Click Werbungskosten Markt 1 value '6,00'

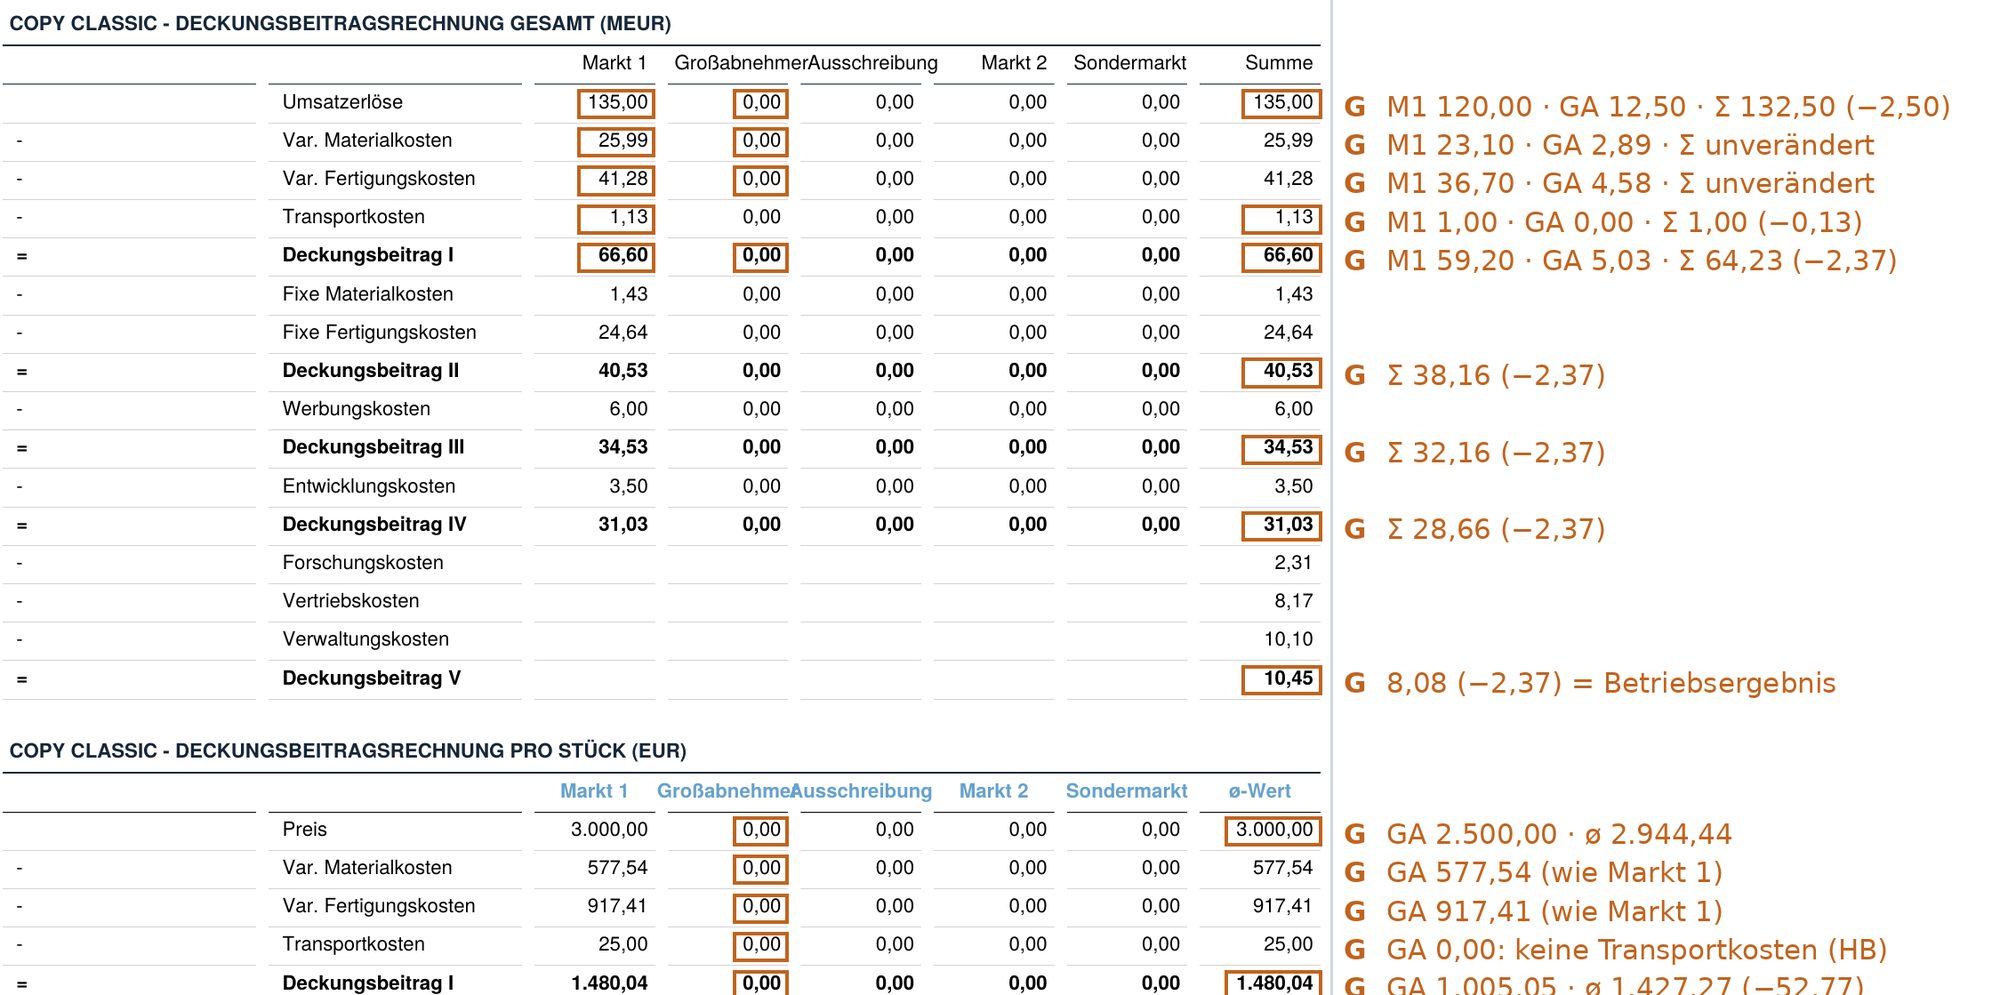pos(628,409)
